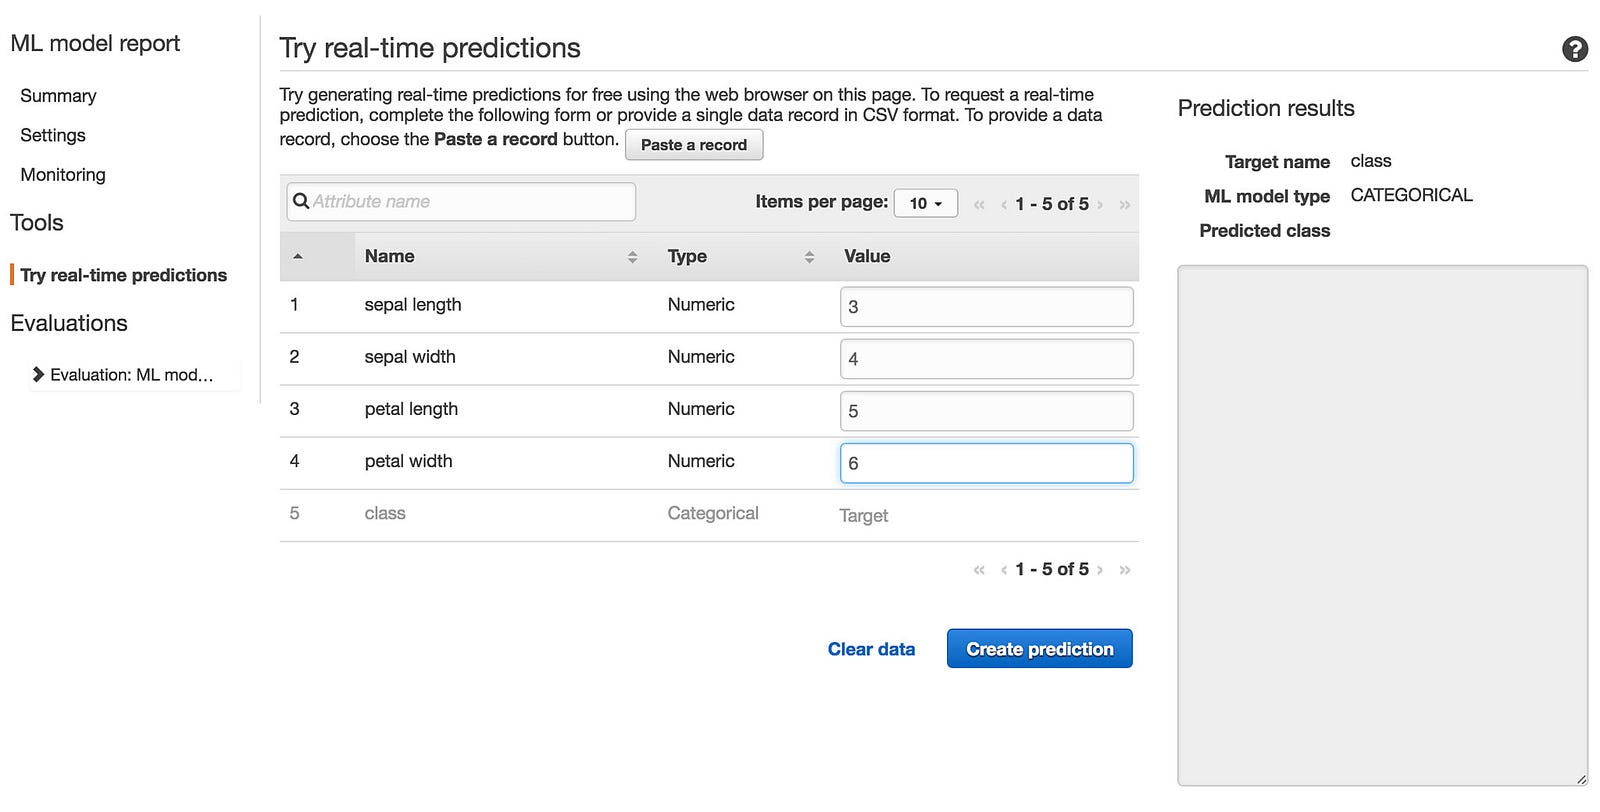Toggle row number sort arrow in header
This screenshot has height=812, width=1600.
click(x=298, y=257)
